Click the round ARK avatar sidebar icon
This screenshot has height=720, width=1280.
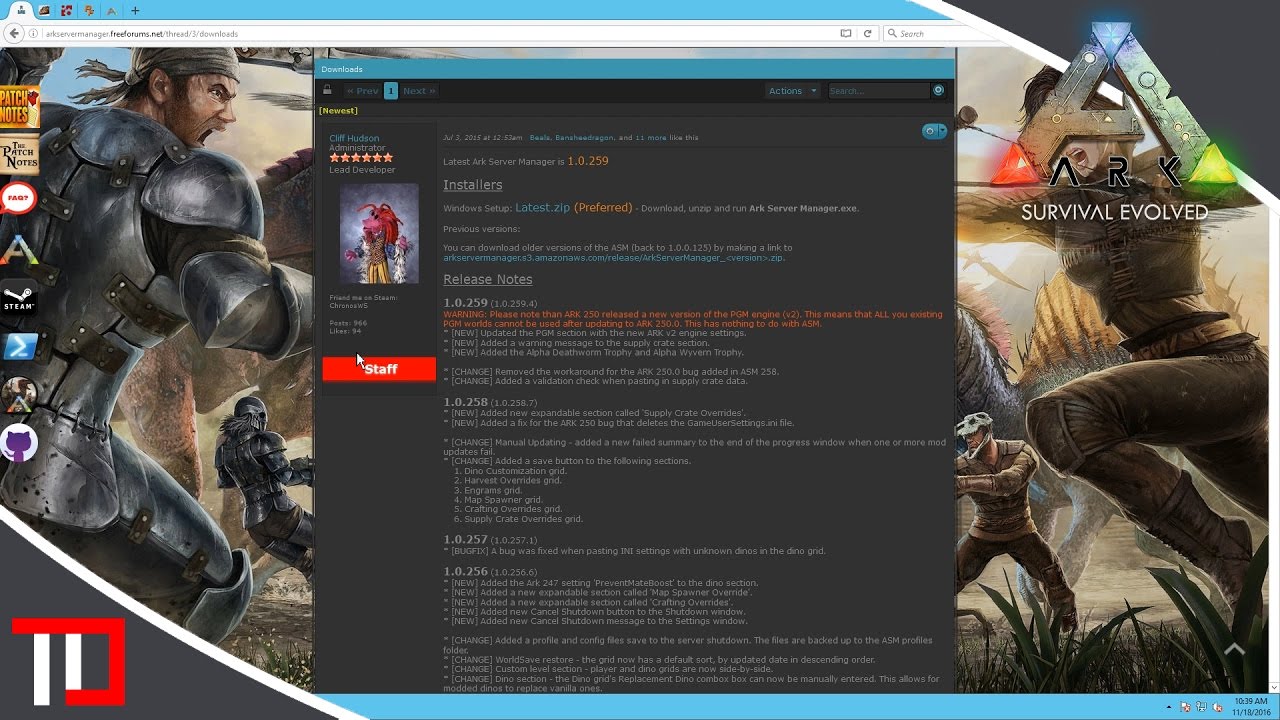coord(18,395)
